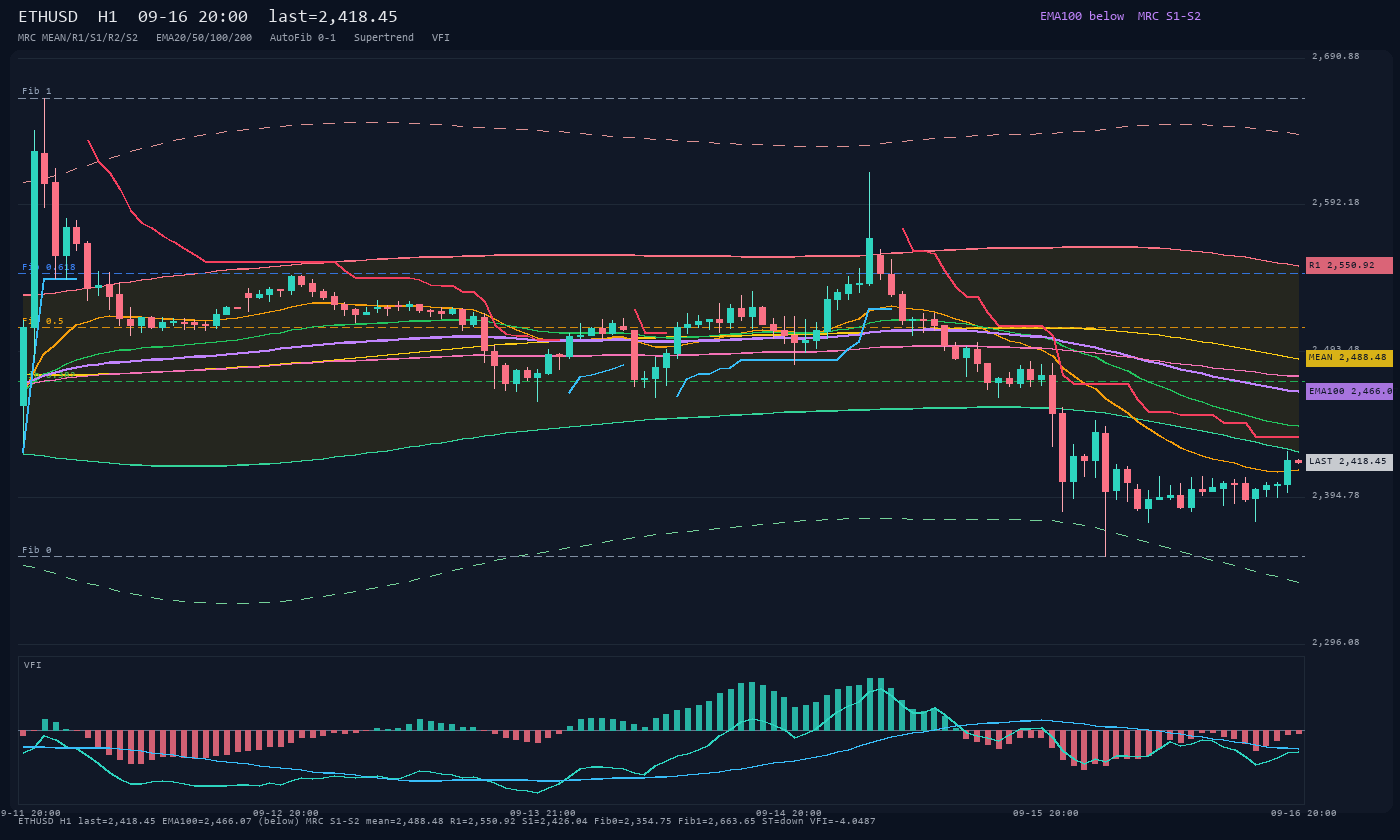The image size is (1400, 840).
Task: Click the LAST 2,418.45 price label
Action: tap(1349, 462)
